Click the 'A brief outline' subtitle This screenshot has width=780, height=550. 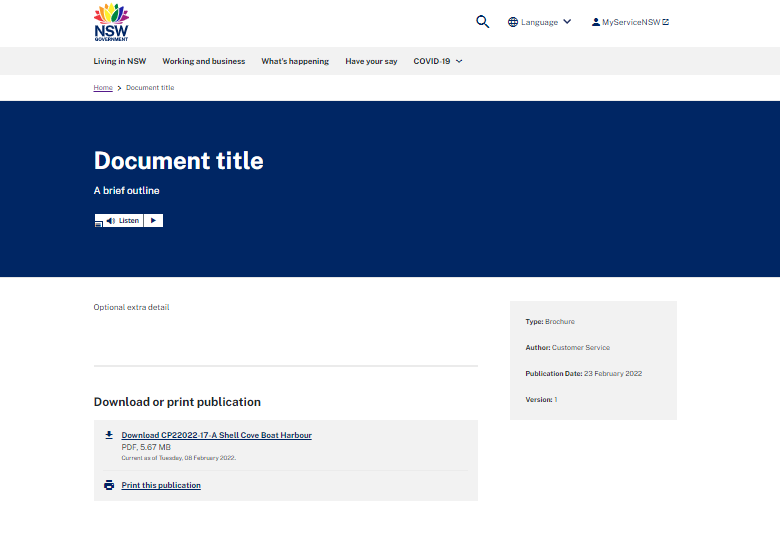[127, 190]
